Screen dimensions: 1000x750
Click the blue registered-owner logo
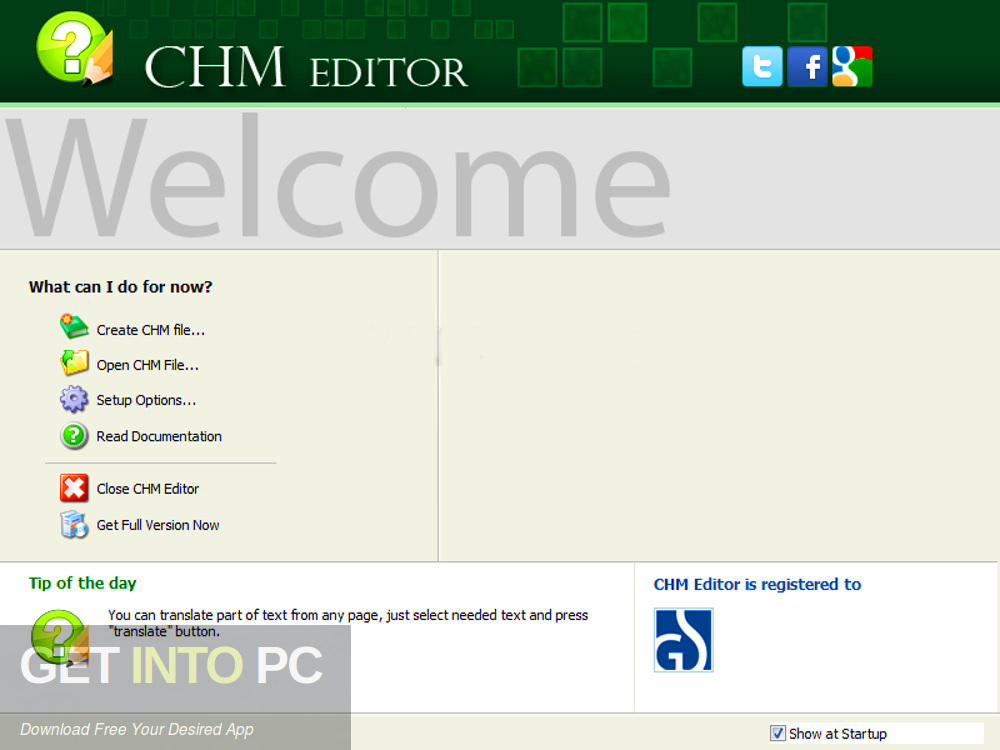pyautogui.click(x=683, y=640)
